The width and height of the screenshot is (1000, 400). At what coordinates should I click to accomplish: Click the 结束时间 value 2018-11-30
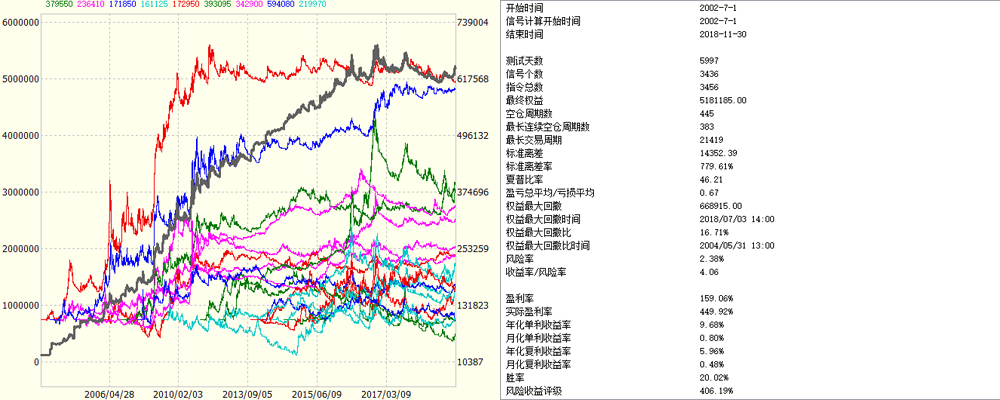tap(724, 34)
